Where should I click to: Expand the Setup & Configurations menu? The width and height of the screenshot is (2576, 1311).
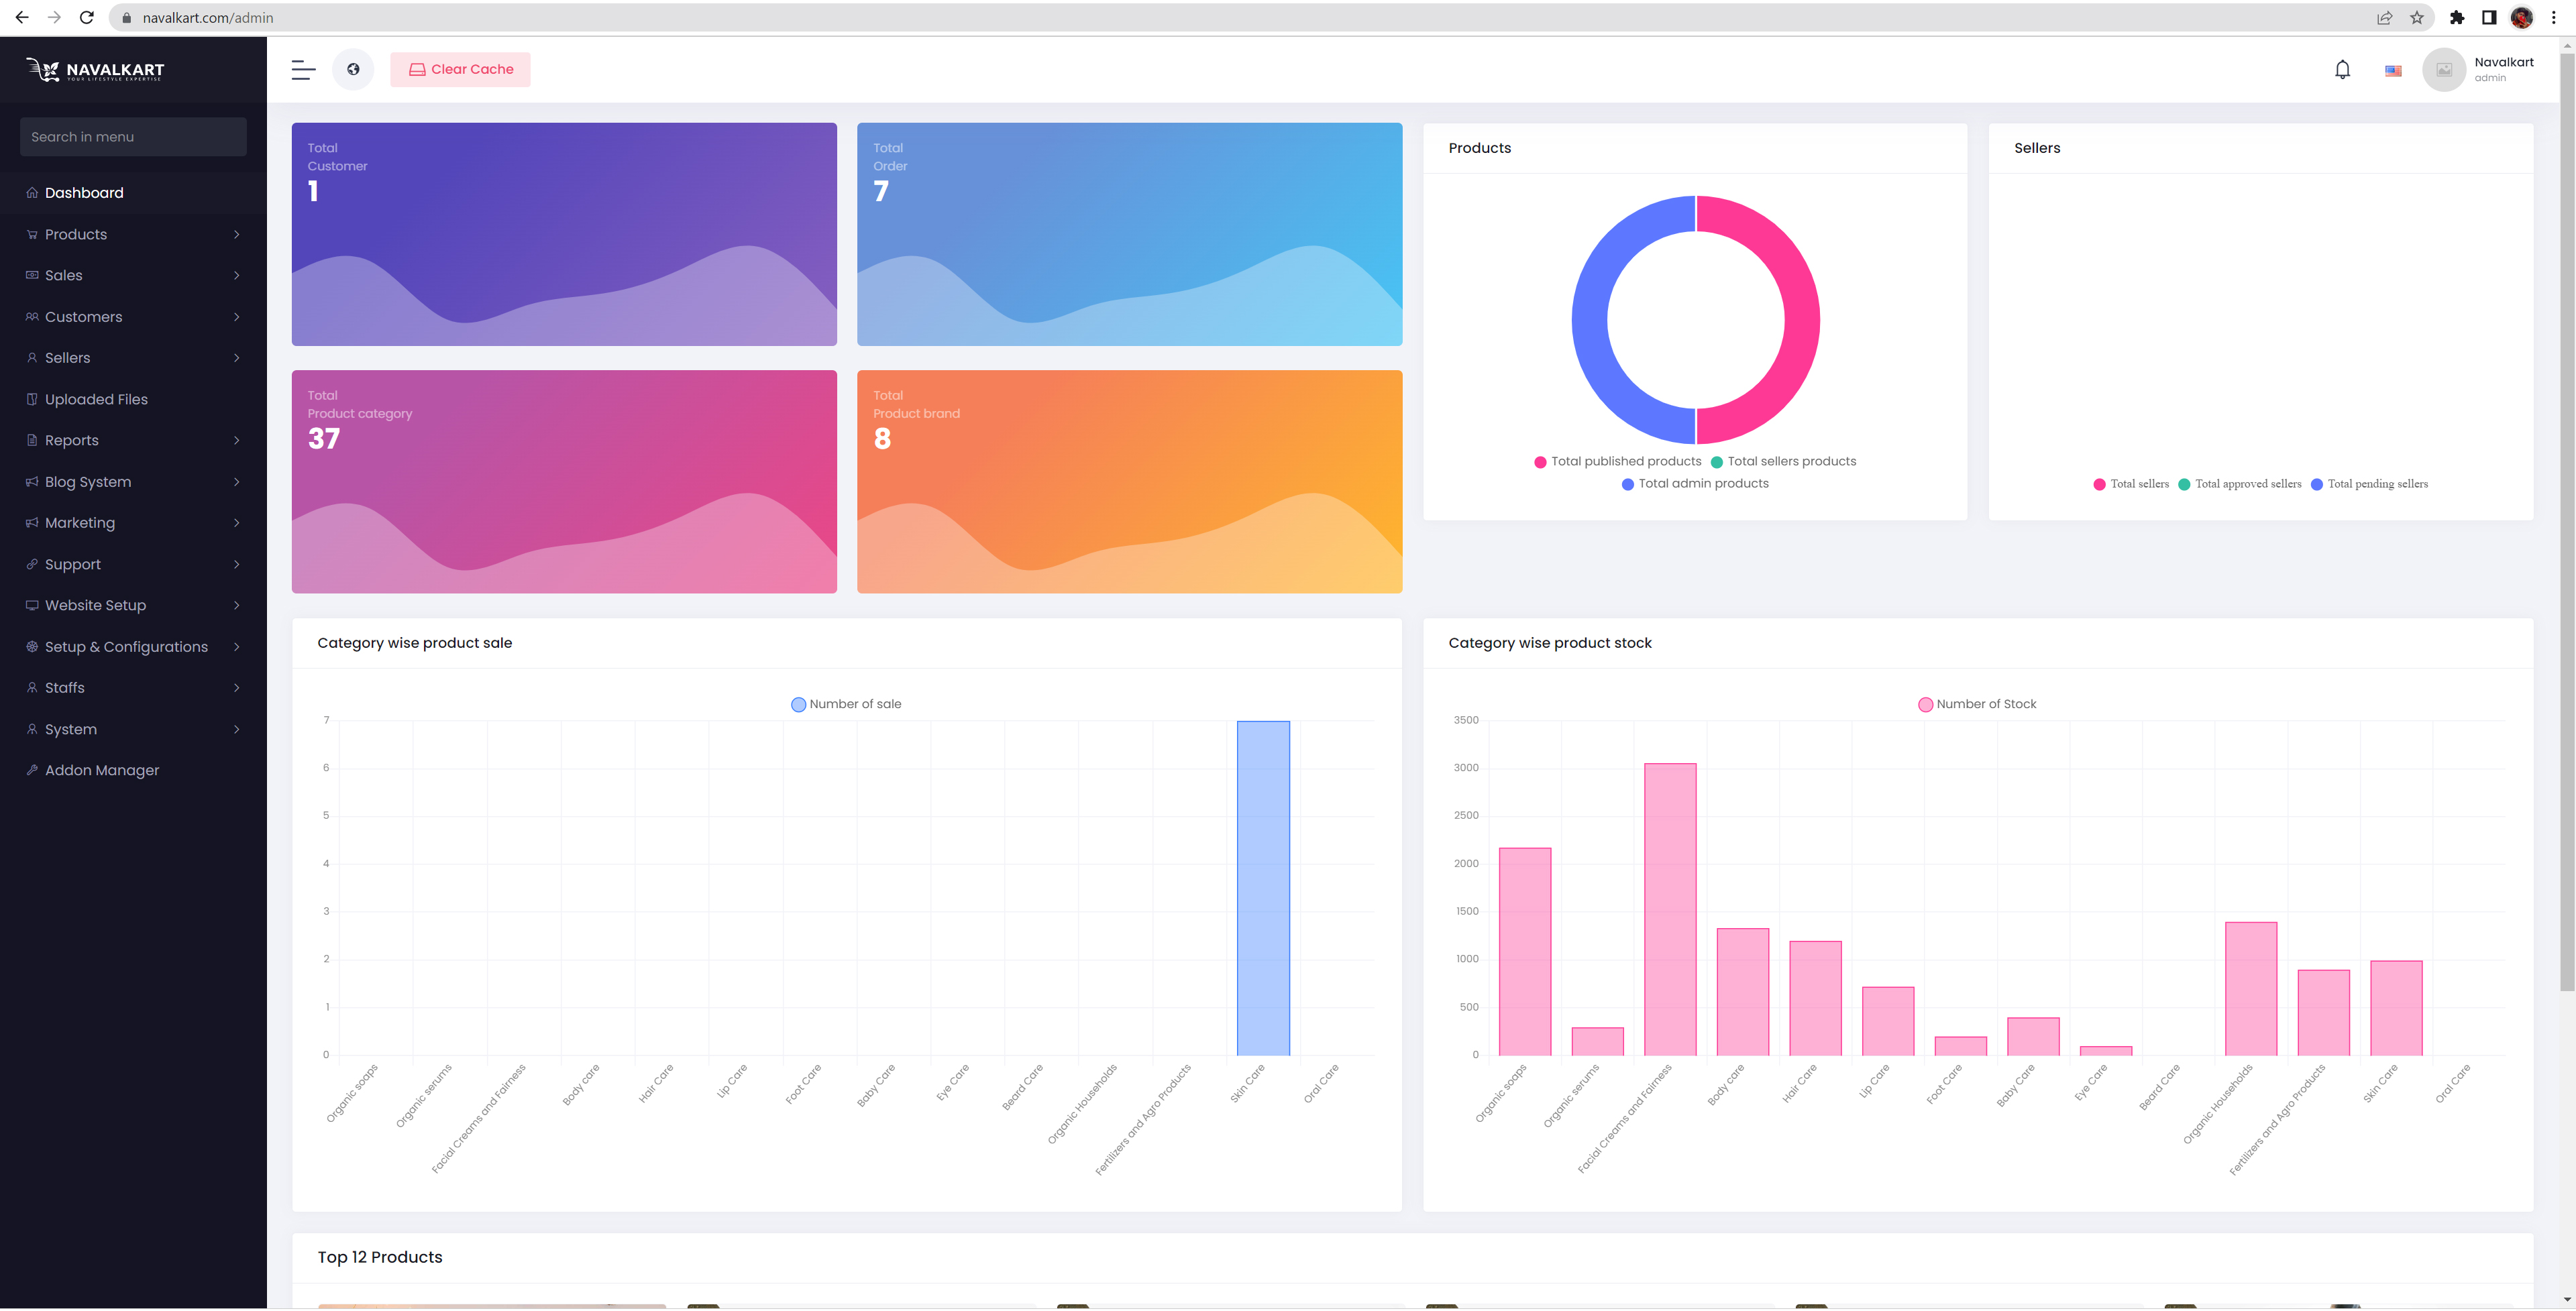pos(133,647)
